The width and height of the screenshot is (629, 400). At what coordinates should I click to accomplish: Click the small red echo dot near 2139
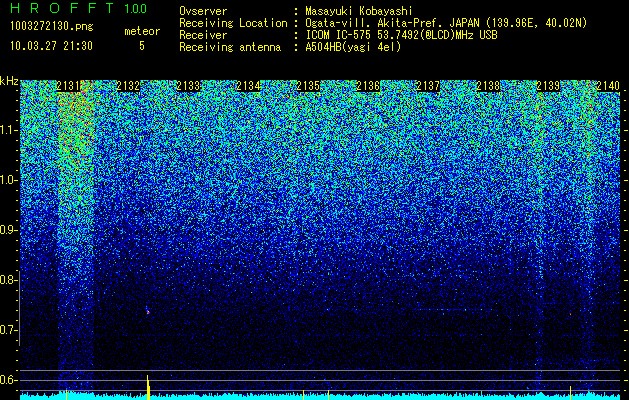[570, 314]
